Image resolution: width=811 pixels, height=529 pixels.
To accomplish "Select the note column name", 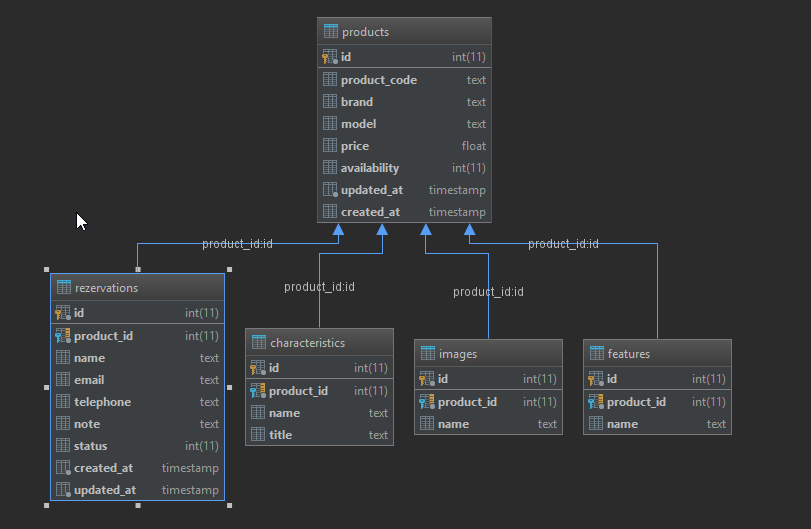I will click(87, 424).
